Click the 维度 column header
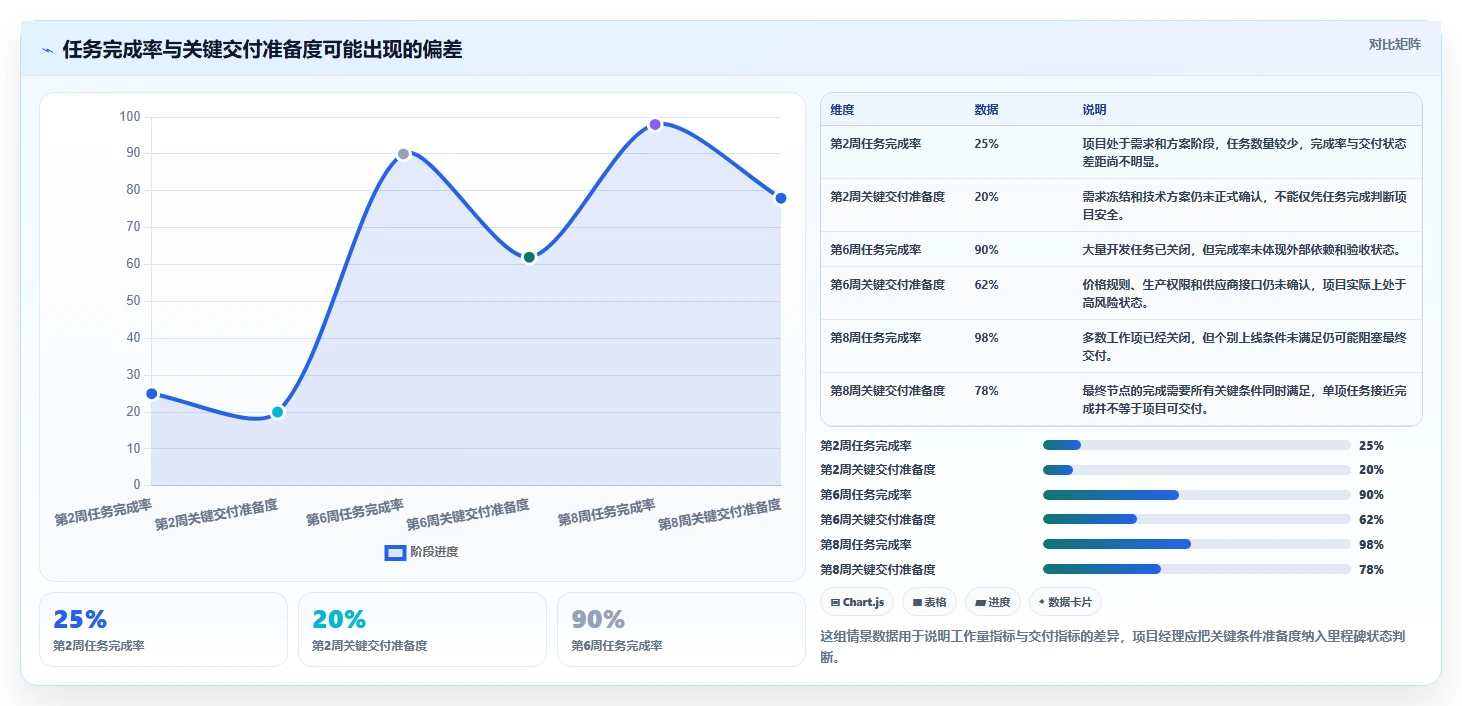The height and width of the screenshot is (706, 1462). coord(842,110)
